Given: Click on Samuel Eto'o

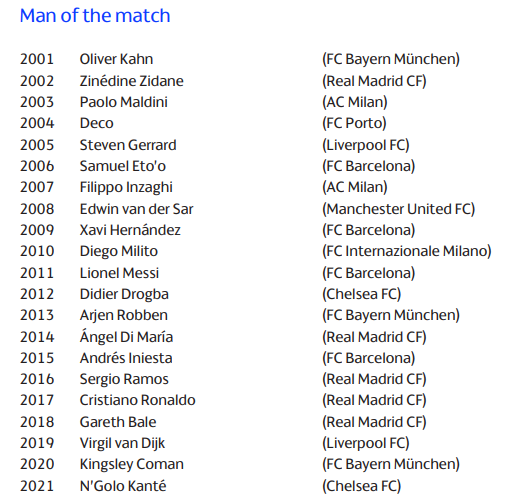Looking at the screenshot, I should click(123, 166).
